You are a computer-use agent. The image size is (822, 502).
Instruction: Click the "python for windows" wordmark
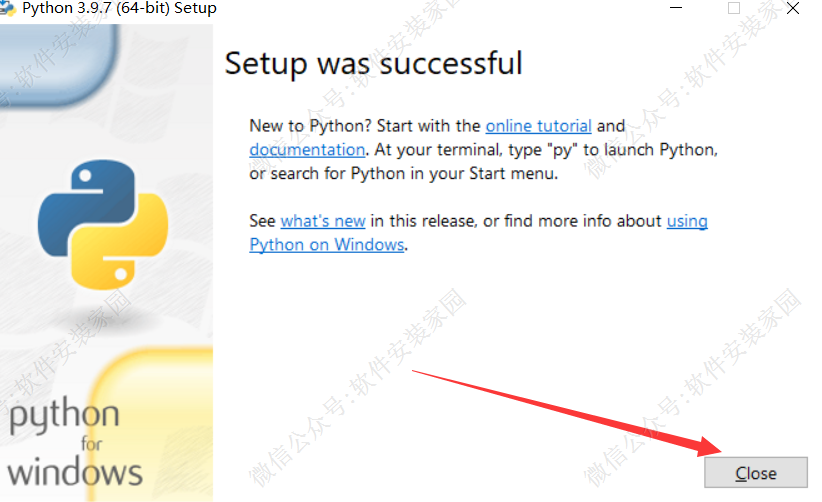[75, 441]
